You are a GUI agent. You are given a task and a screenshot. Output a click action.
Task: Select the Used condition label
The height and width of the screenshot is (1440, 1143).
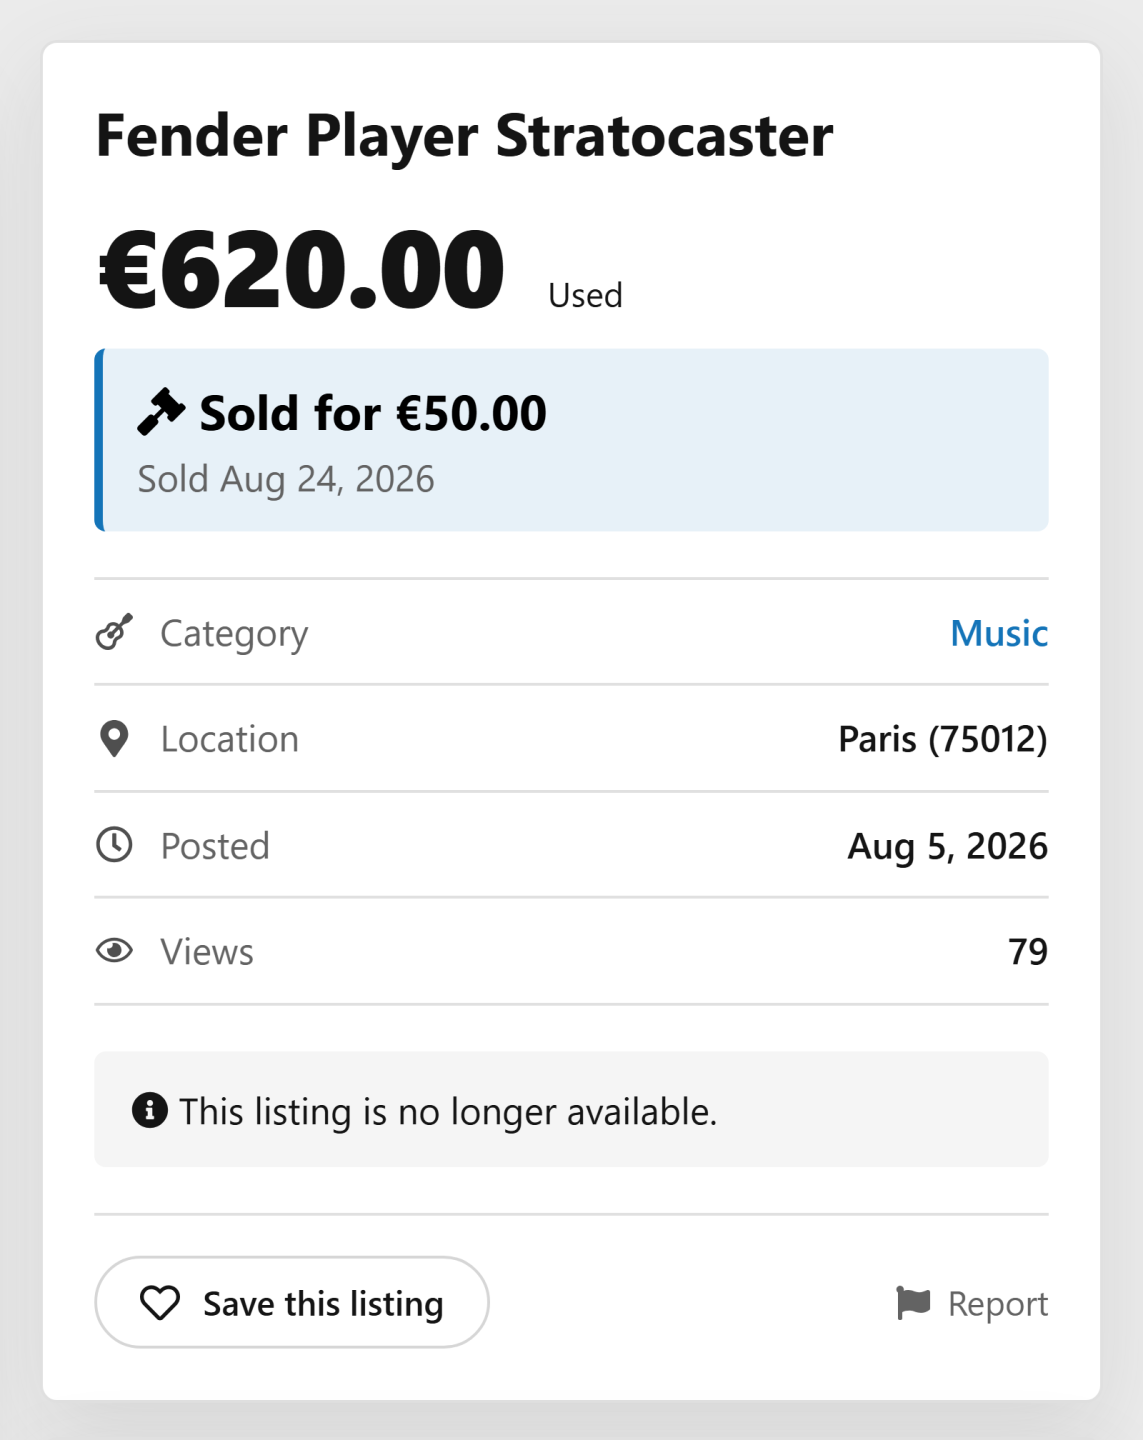(x=585, y=295)
